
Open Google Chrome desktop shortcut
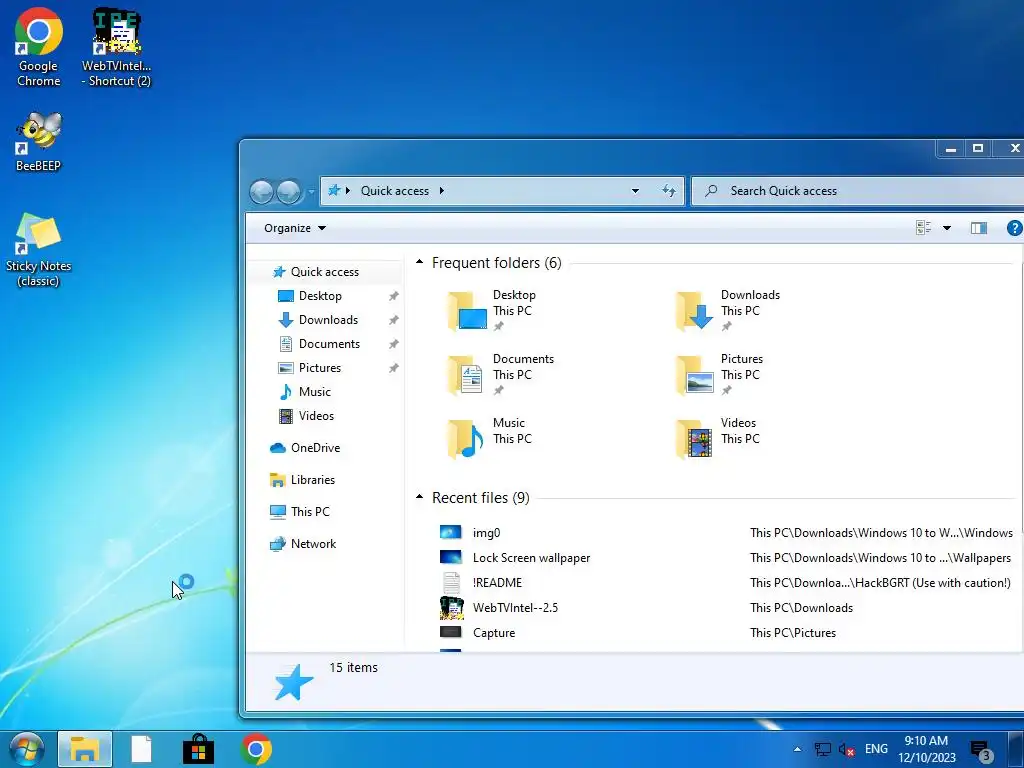click(x=39, y=47)
